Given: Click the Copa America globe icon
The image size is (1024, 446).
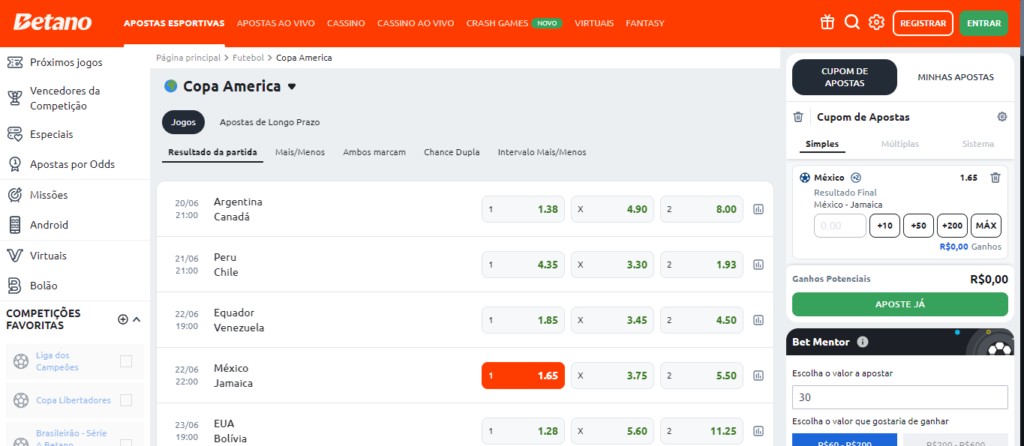Looking at the screenshot, I should click(x=171, y=86).
